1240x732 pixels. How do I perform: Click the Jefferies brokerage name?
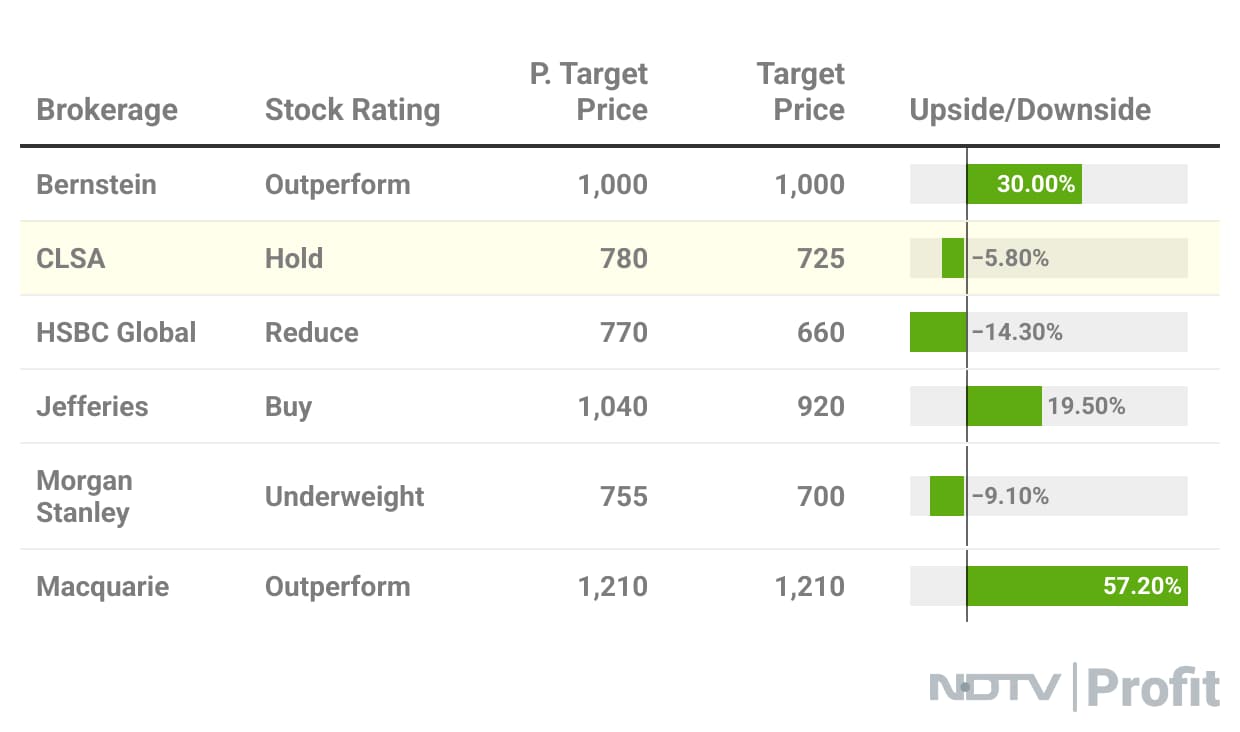tap(92, 406)
